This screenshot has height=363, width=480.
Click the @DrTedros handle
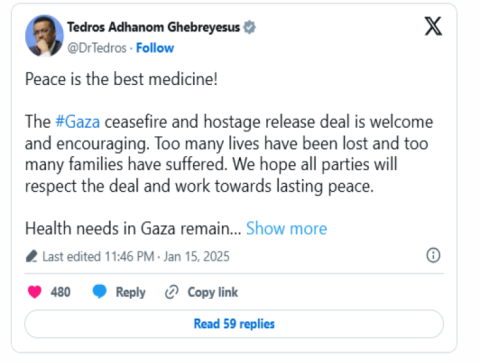(x=97, y=48)
